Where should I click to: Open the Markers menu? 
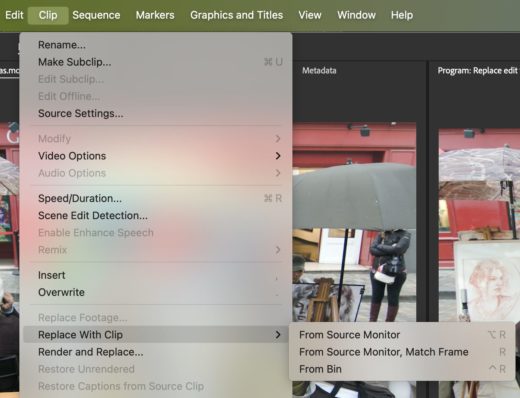coord(155,15)
